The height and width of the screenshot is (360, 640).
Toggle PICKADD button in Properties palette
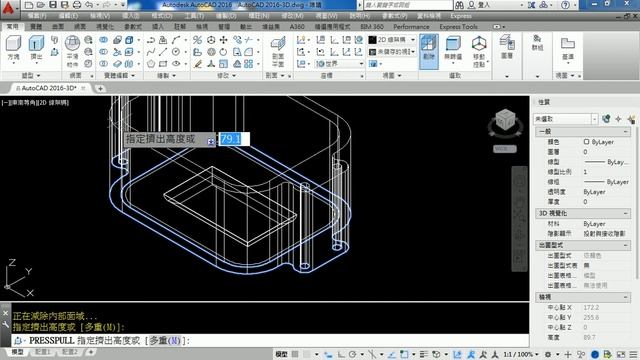(606, 119)
